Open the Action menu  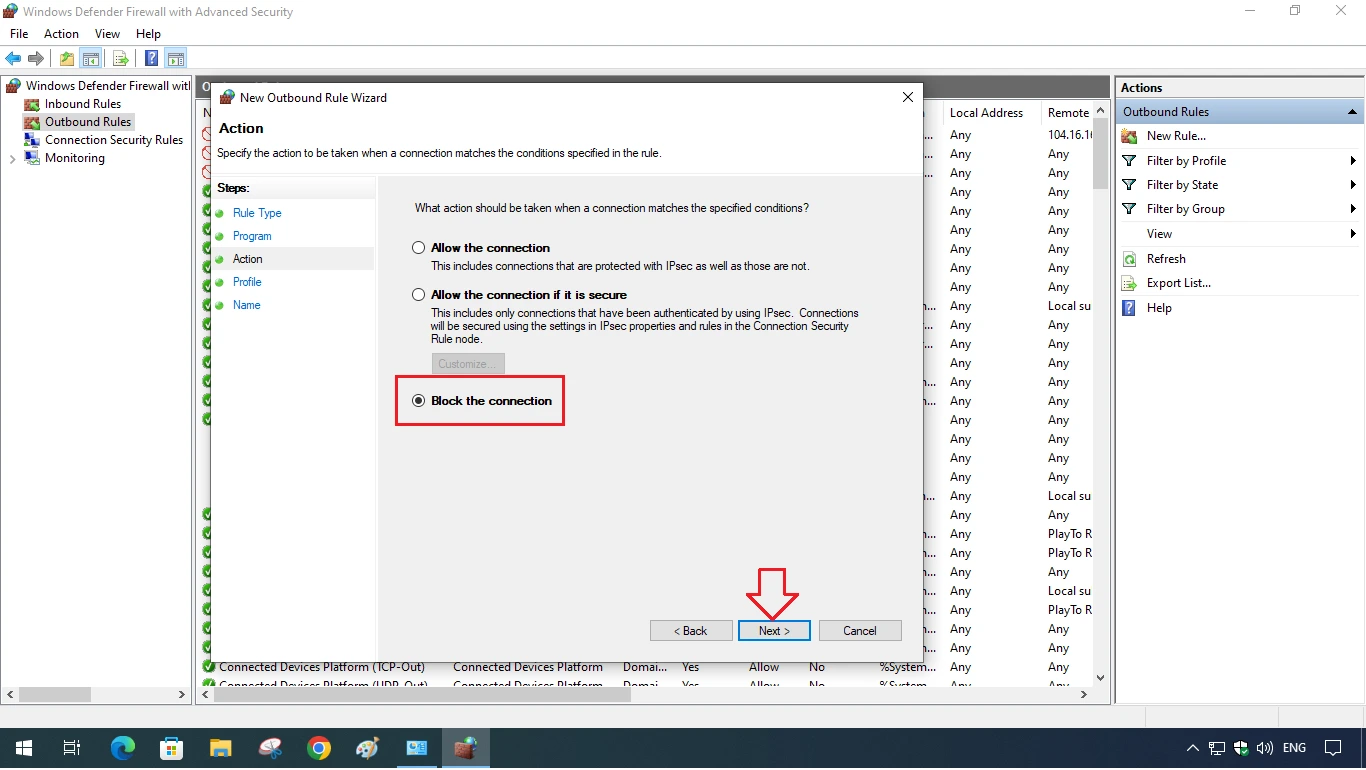pyautogui.click(x=61, y=34)
